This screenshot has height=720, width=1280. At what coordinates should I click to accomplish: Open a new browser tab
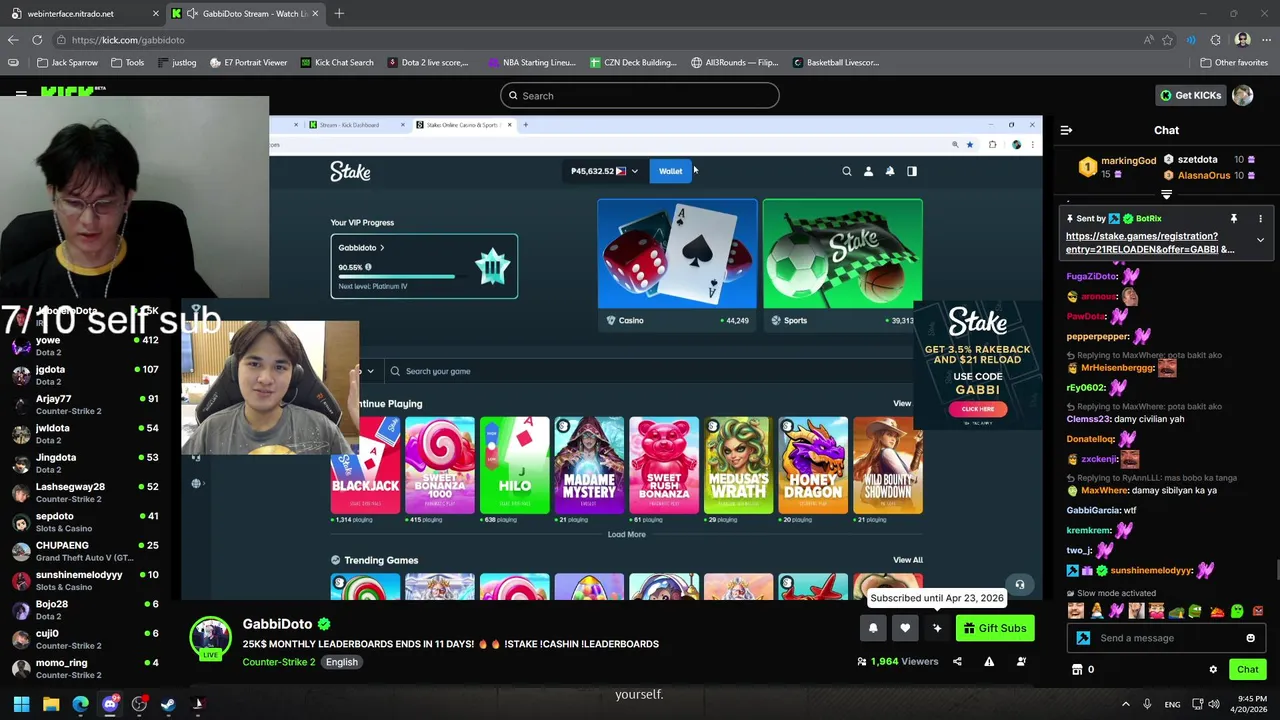point(339,14)
